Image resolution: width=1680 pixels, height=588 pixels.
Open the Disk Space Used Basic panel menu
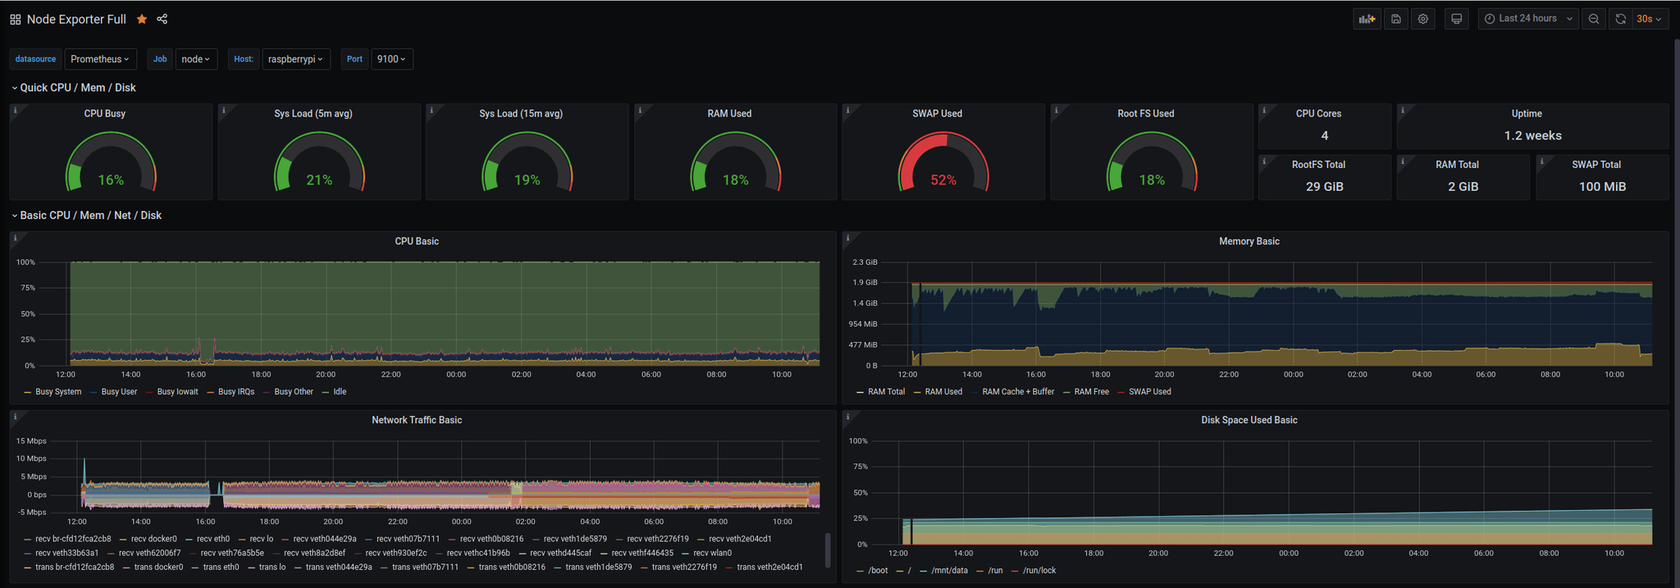pos(1249,421)
